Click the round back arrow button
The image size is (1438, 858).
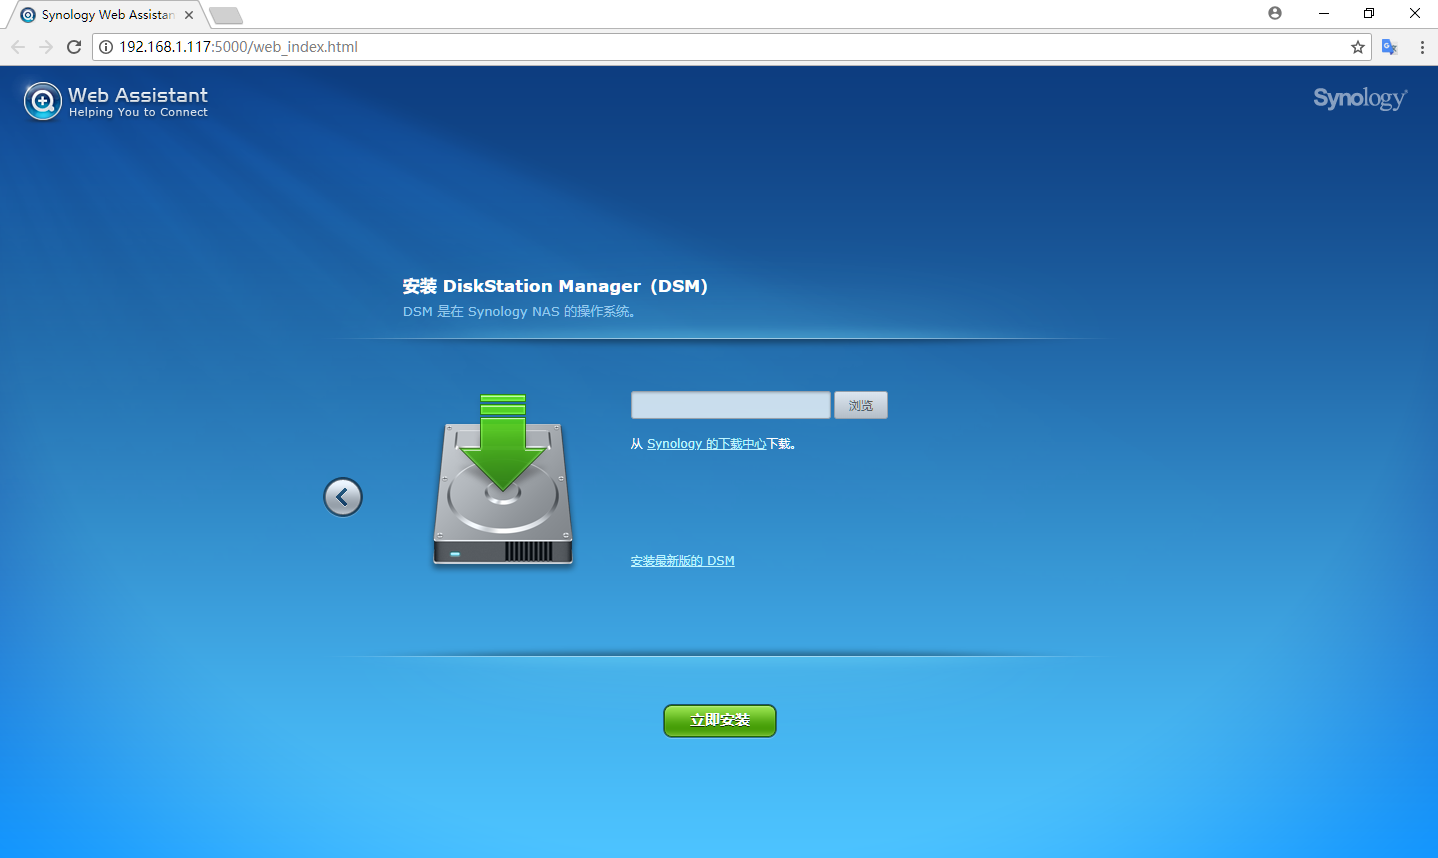tap(343, 497)
